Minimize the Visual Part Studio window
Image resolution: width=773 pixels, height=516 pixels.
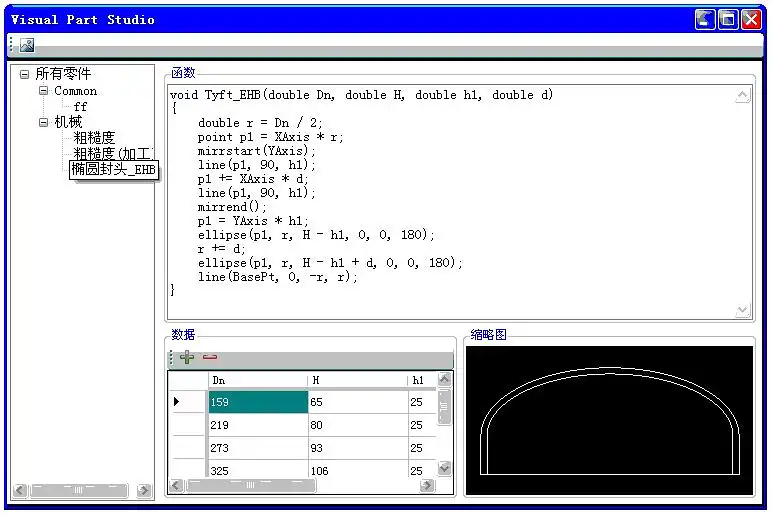[x=705, y=20]
